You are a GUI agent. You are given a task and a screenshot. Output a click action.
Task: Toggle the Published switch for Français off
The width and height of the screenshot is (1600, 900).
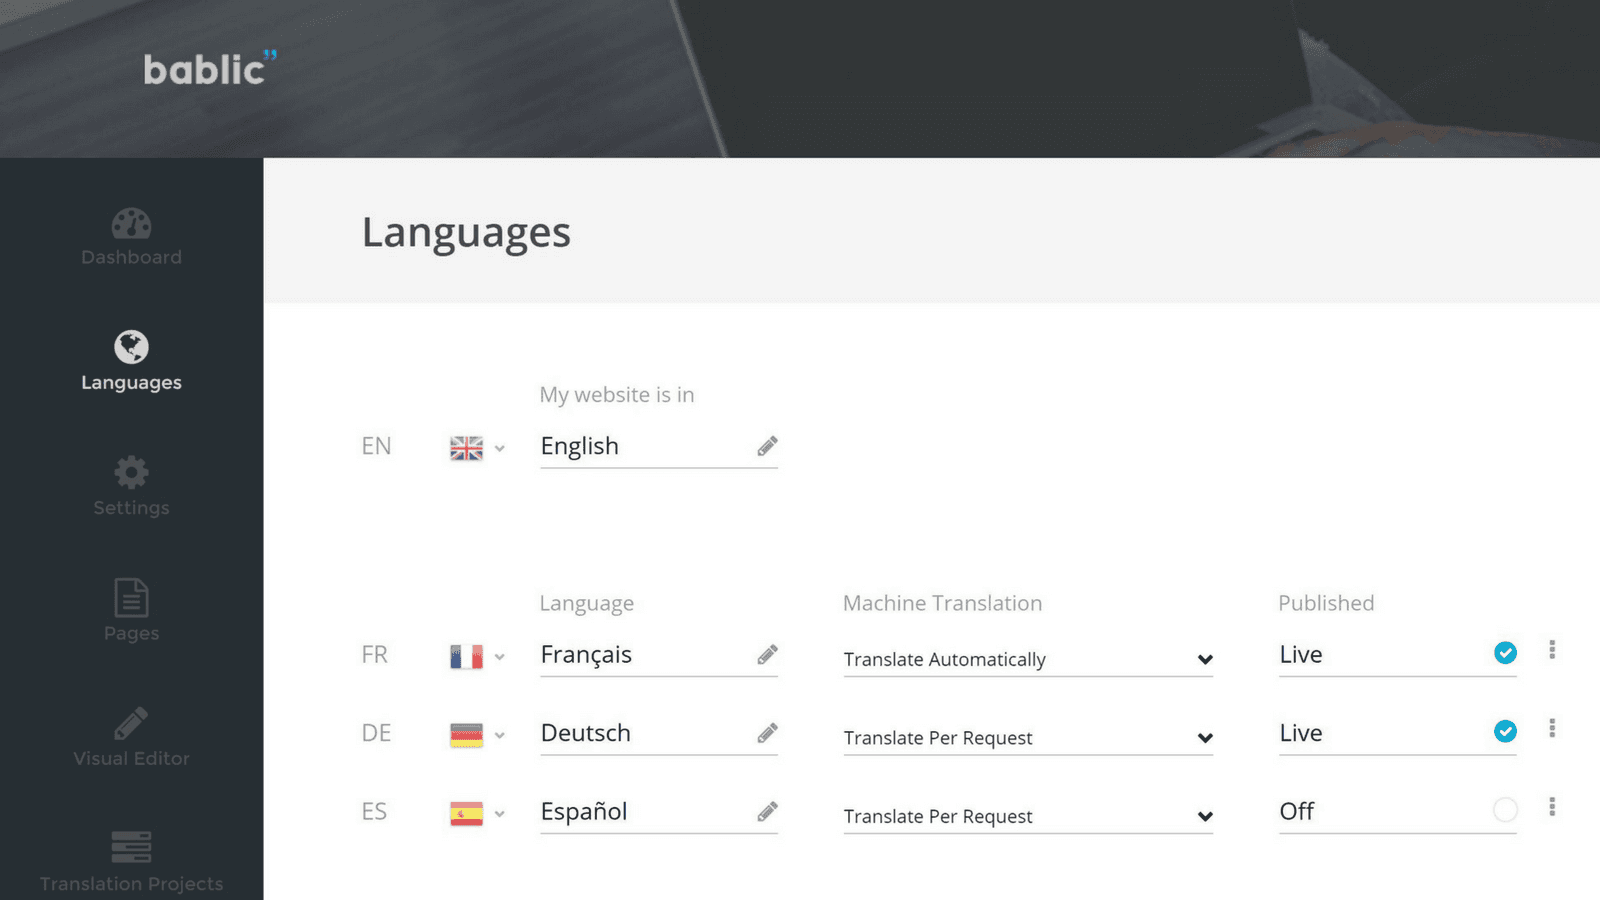(x=1505, y=653)
